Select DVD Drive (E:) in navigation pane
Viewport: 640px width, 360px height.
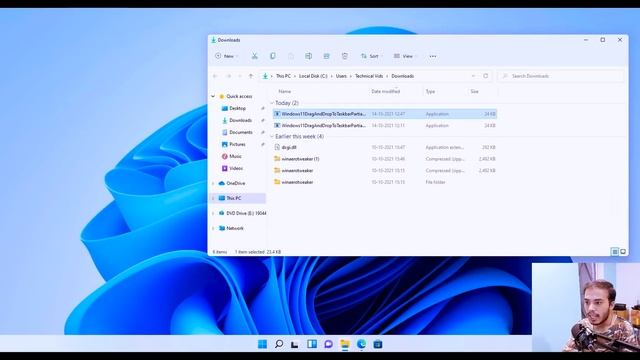pos(246,213)
